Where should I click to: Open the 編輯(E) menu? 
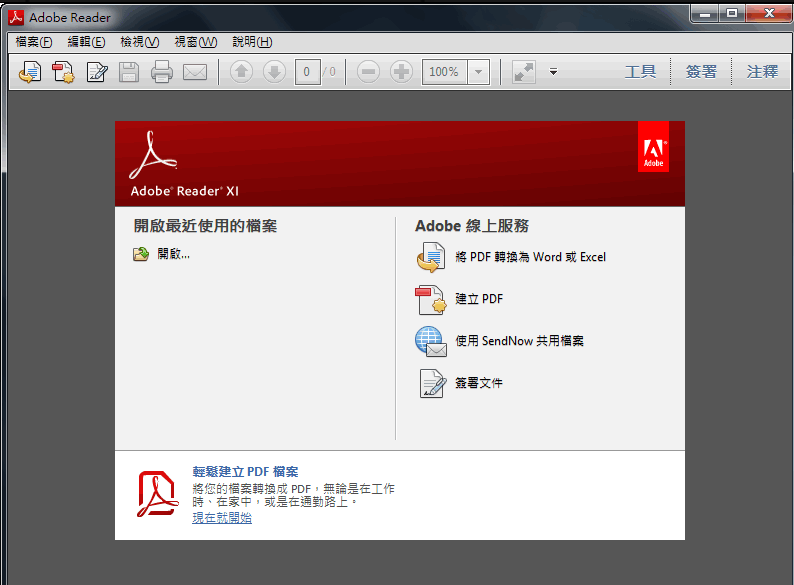point(87,42)
